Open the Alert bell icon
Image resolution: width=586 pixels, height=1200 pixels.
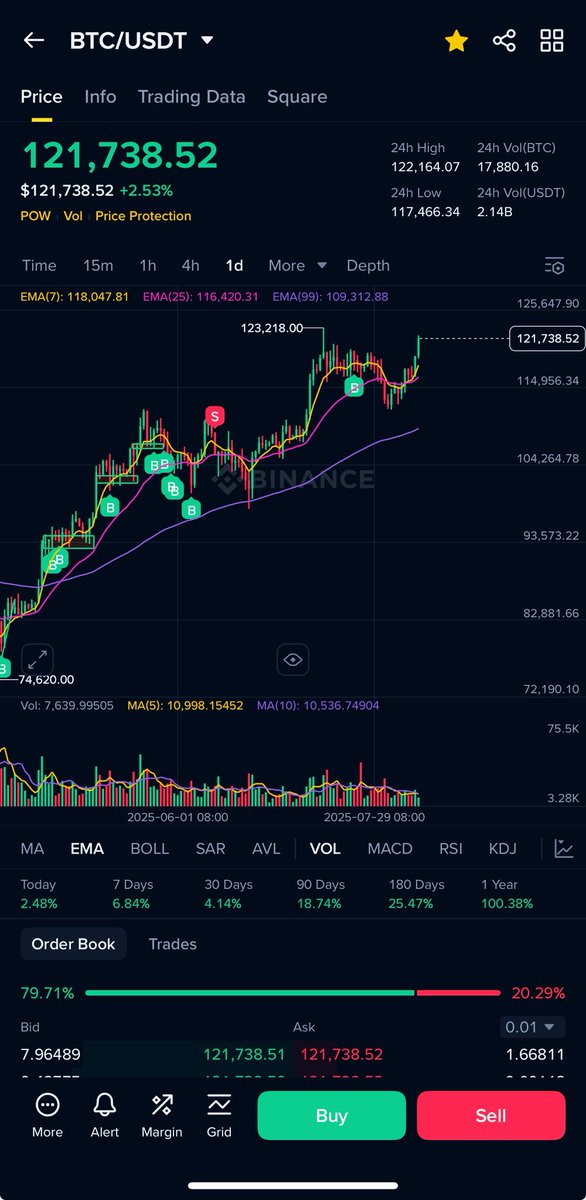tap(104, 1114)
